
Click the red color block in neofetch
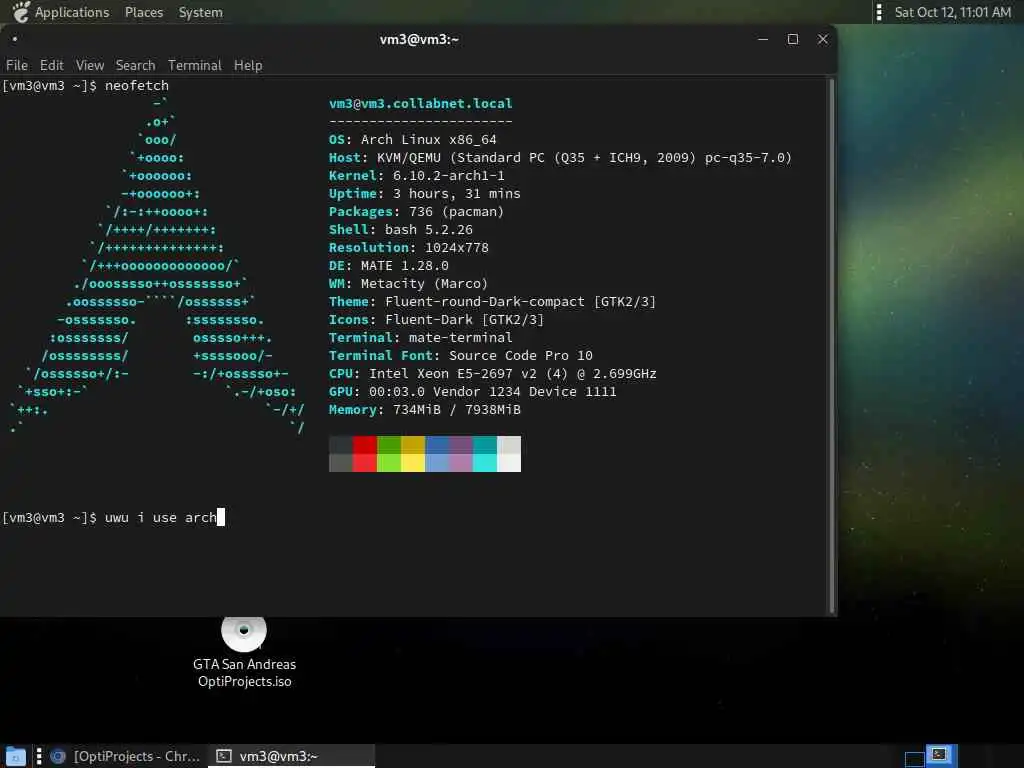(x=364, y=454)
